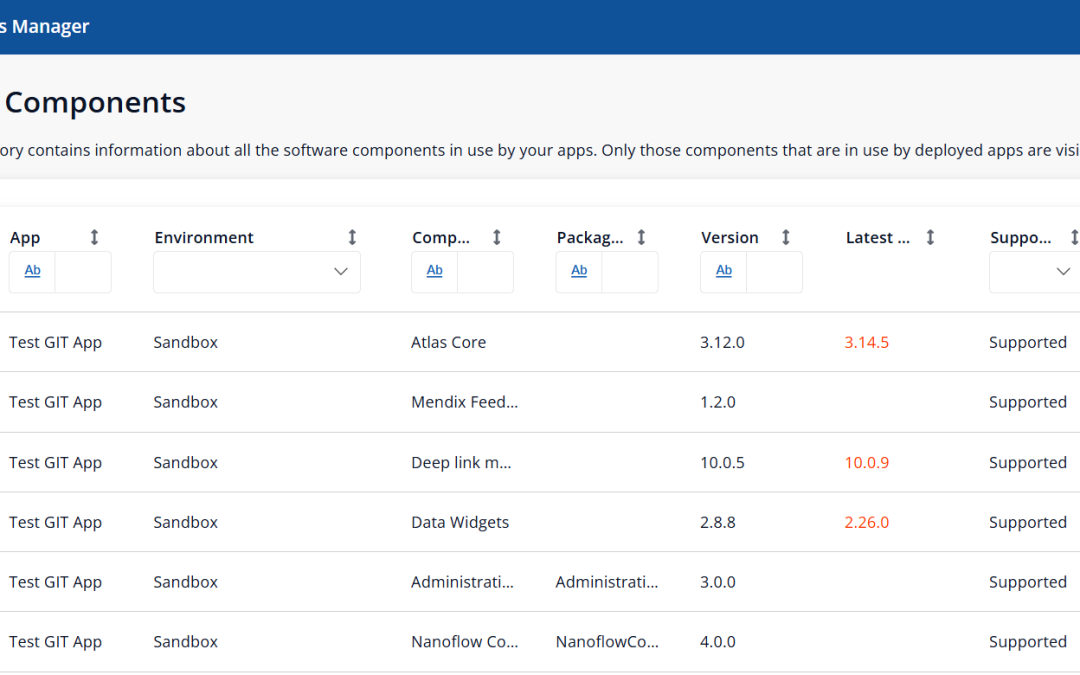Open Package filter type 'Ab' selector
The height and width of the screenshot is (675, 1080).
point(579,271)
